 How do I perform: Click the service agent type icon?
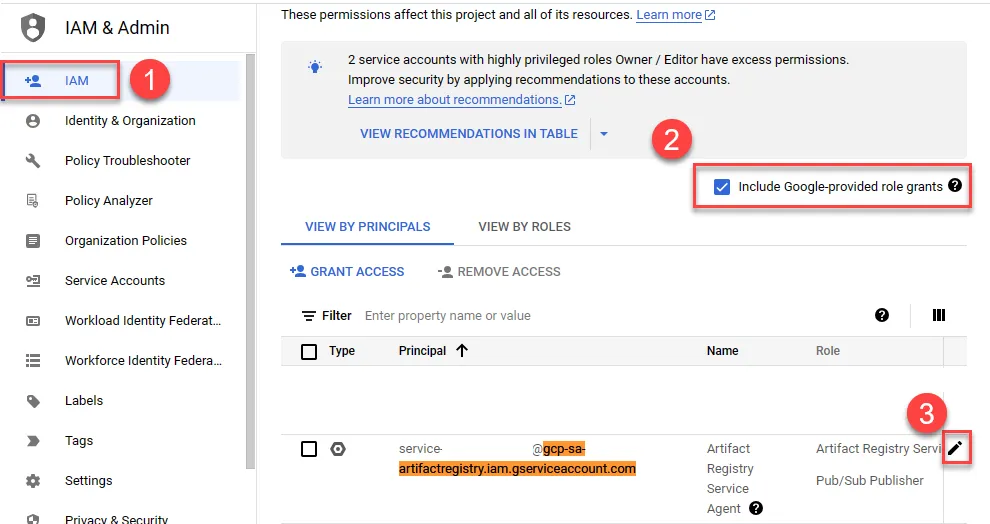point(338,449)
